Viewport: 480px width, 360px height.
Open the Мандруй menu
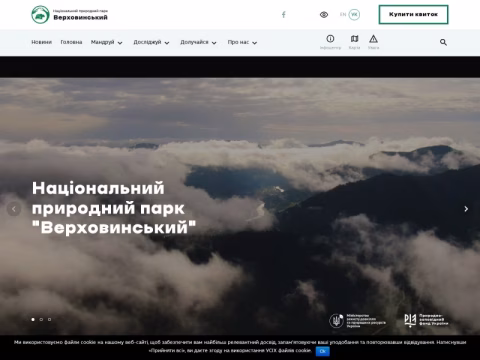[x=103, y=42]
